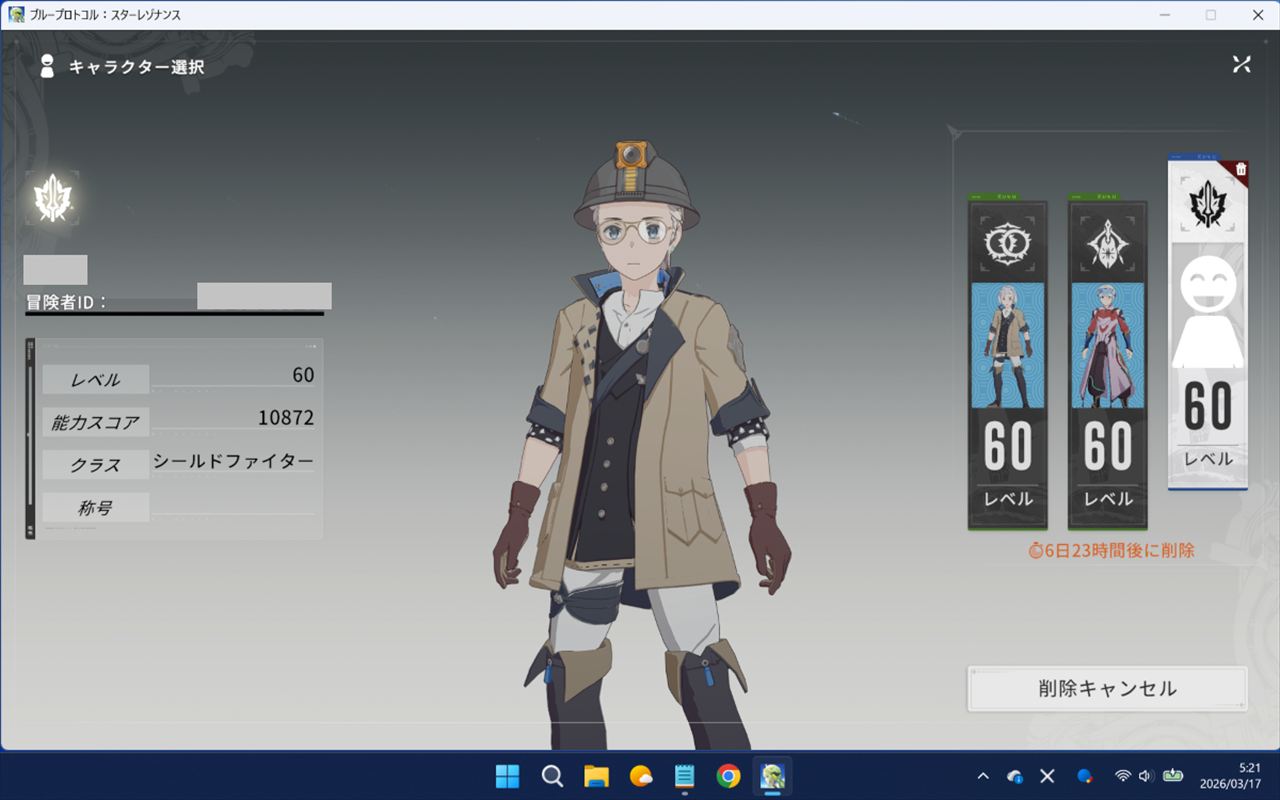Click the sword-leaf emblem on the white card
The width and height of the screenshot is (1280, 800).
tap(1207, 203)
